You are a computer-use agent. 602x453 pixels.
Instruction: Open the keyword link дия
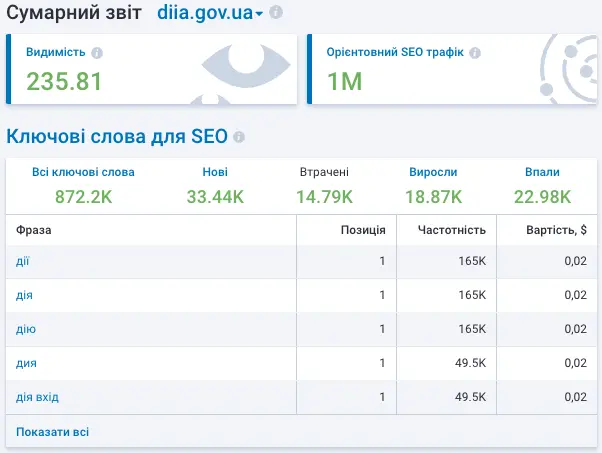24,363
